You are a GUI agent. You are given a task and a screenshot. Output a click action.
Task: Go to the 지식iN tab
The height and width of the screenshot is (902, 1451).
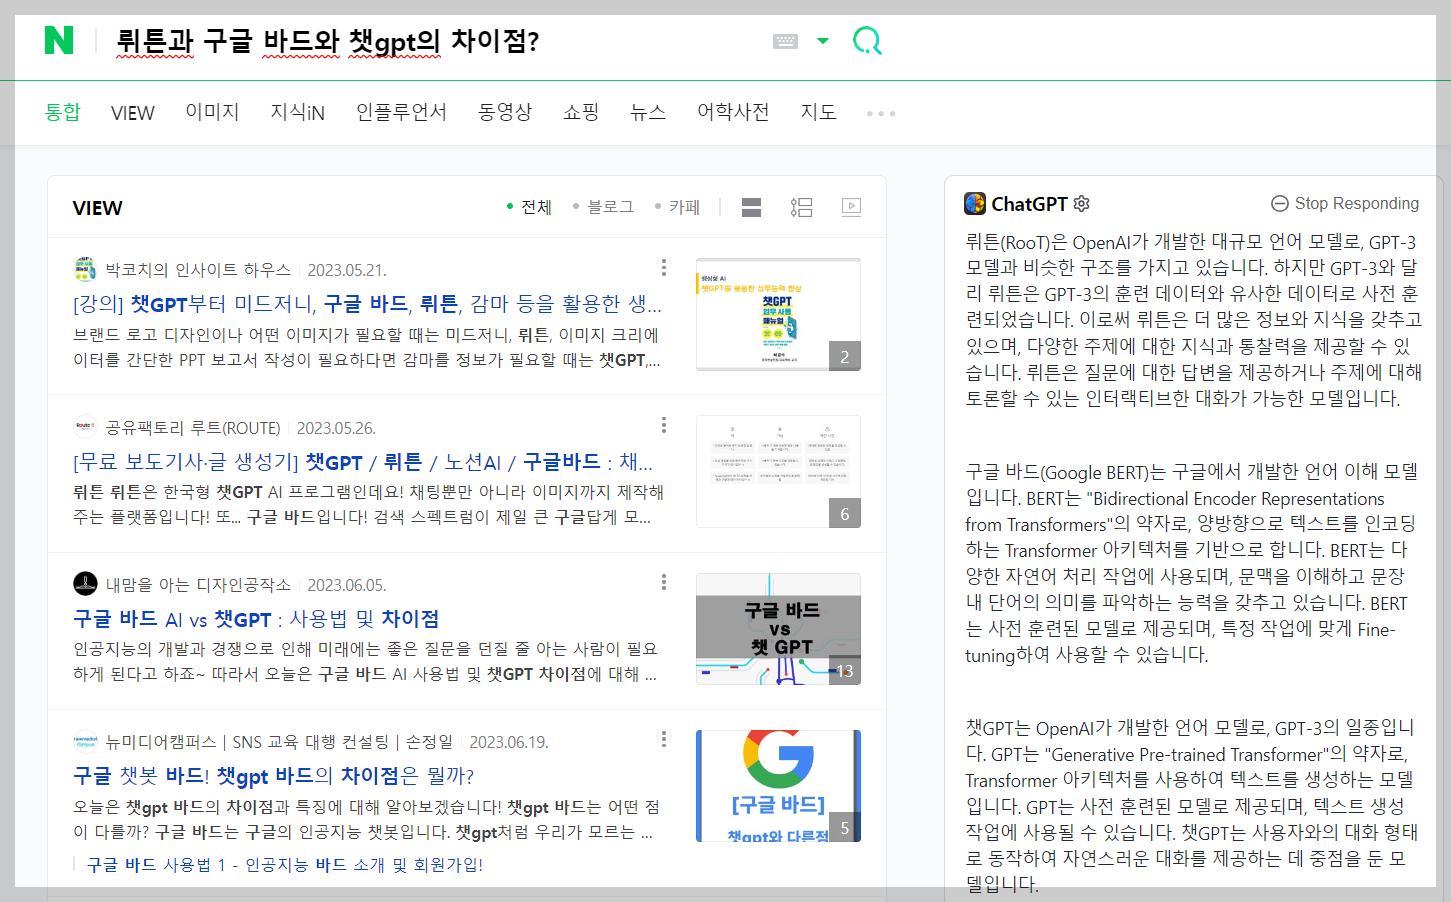[297, 112]
